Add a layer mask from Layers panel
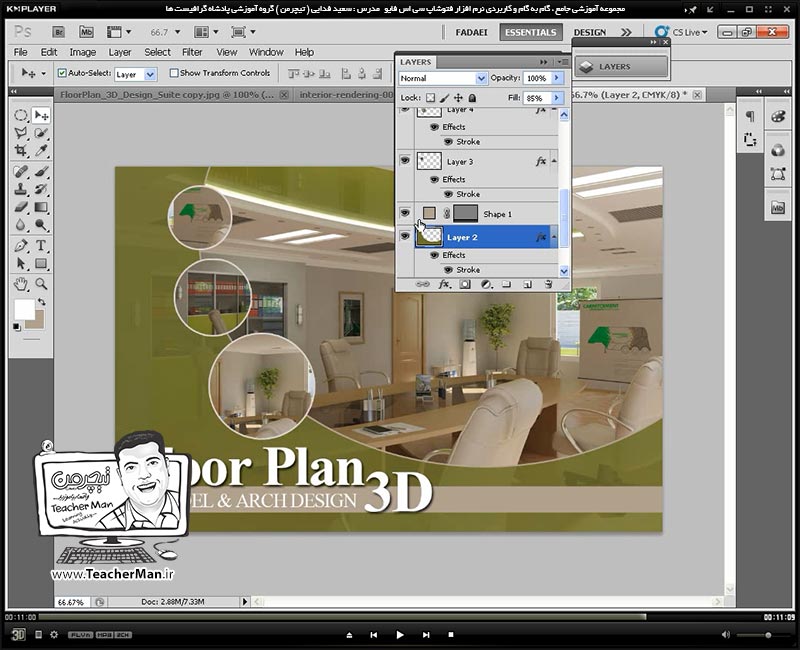Viewport: 800px width, 650px height. (x=465, y=284)
